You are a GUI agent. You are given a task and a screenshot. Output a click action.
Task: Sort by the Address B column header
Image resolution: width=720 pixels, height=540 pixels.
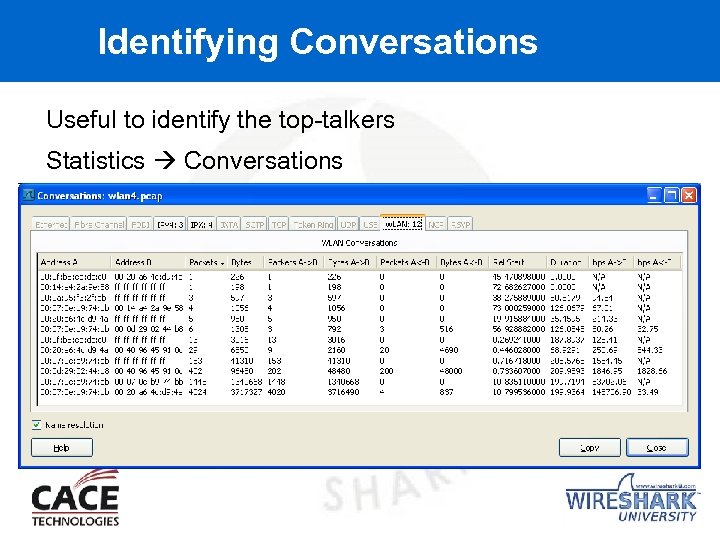[147, 262]
